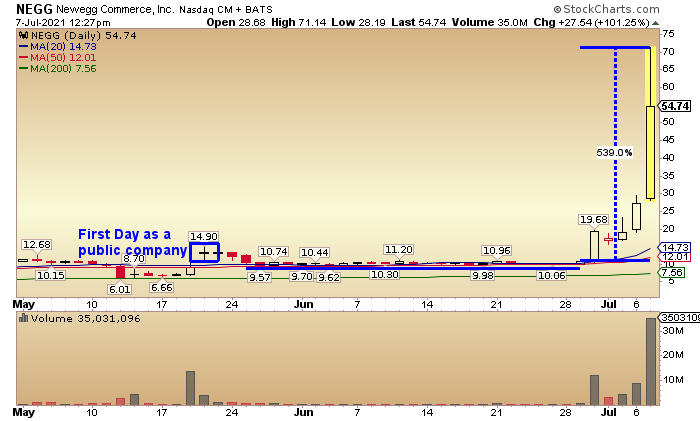Image resolution: width=700 pixels, height=421 pixels.
Task: Click the 6.01 low price label
Action: click(x=120, y=289)
